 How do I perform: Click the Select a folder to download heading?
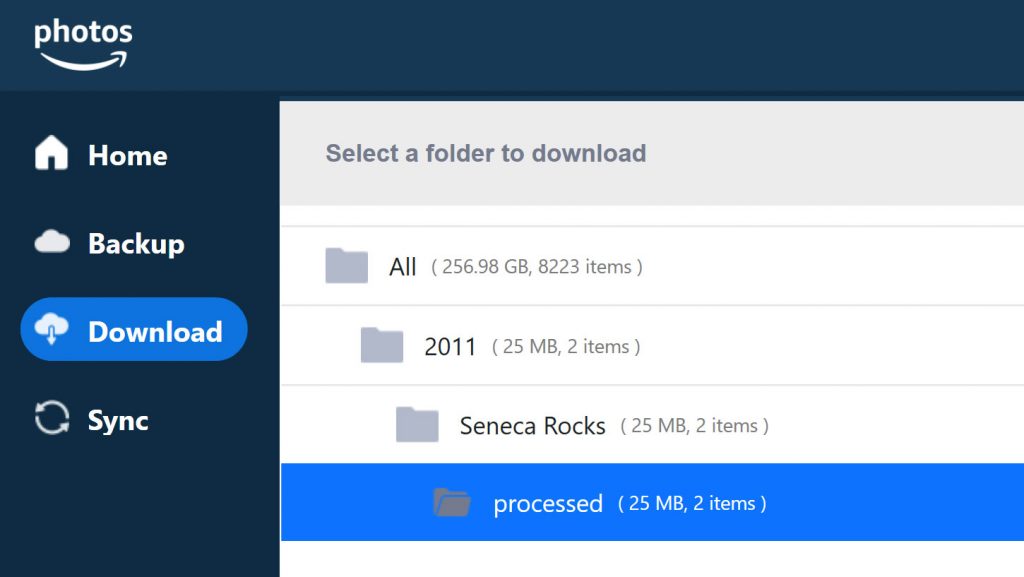click(485, 153)
